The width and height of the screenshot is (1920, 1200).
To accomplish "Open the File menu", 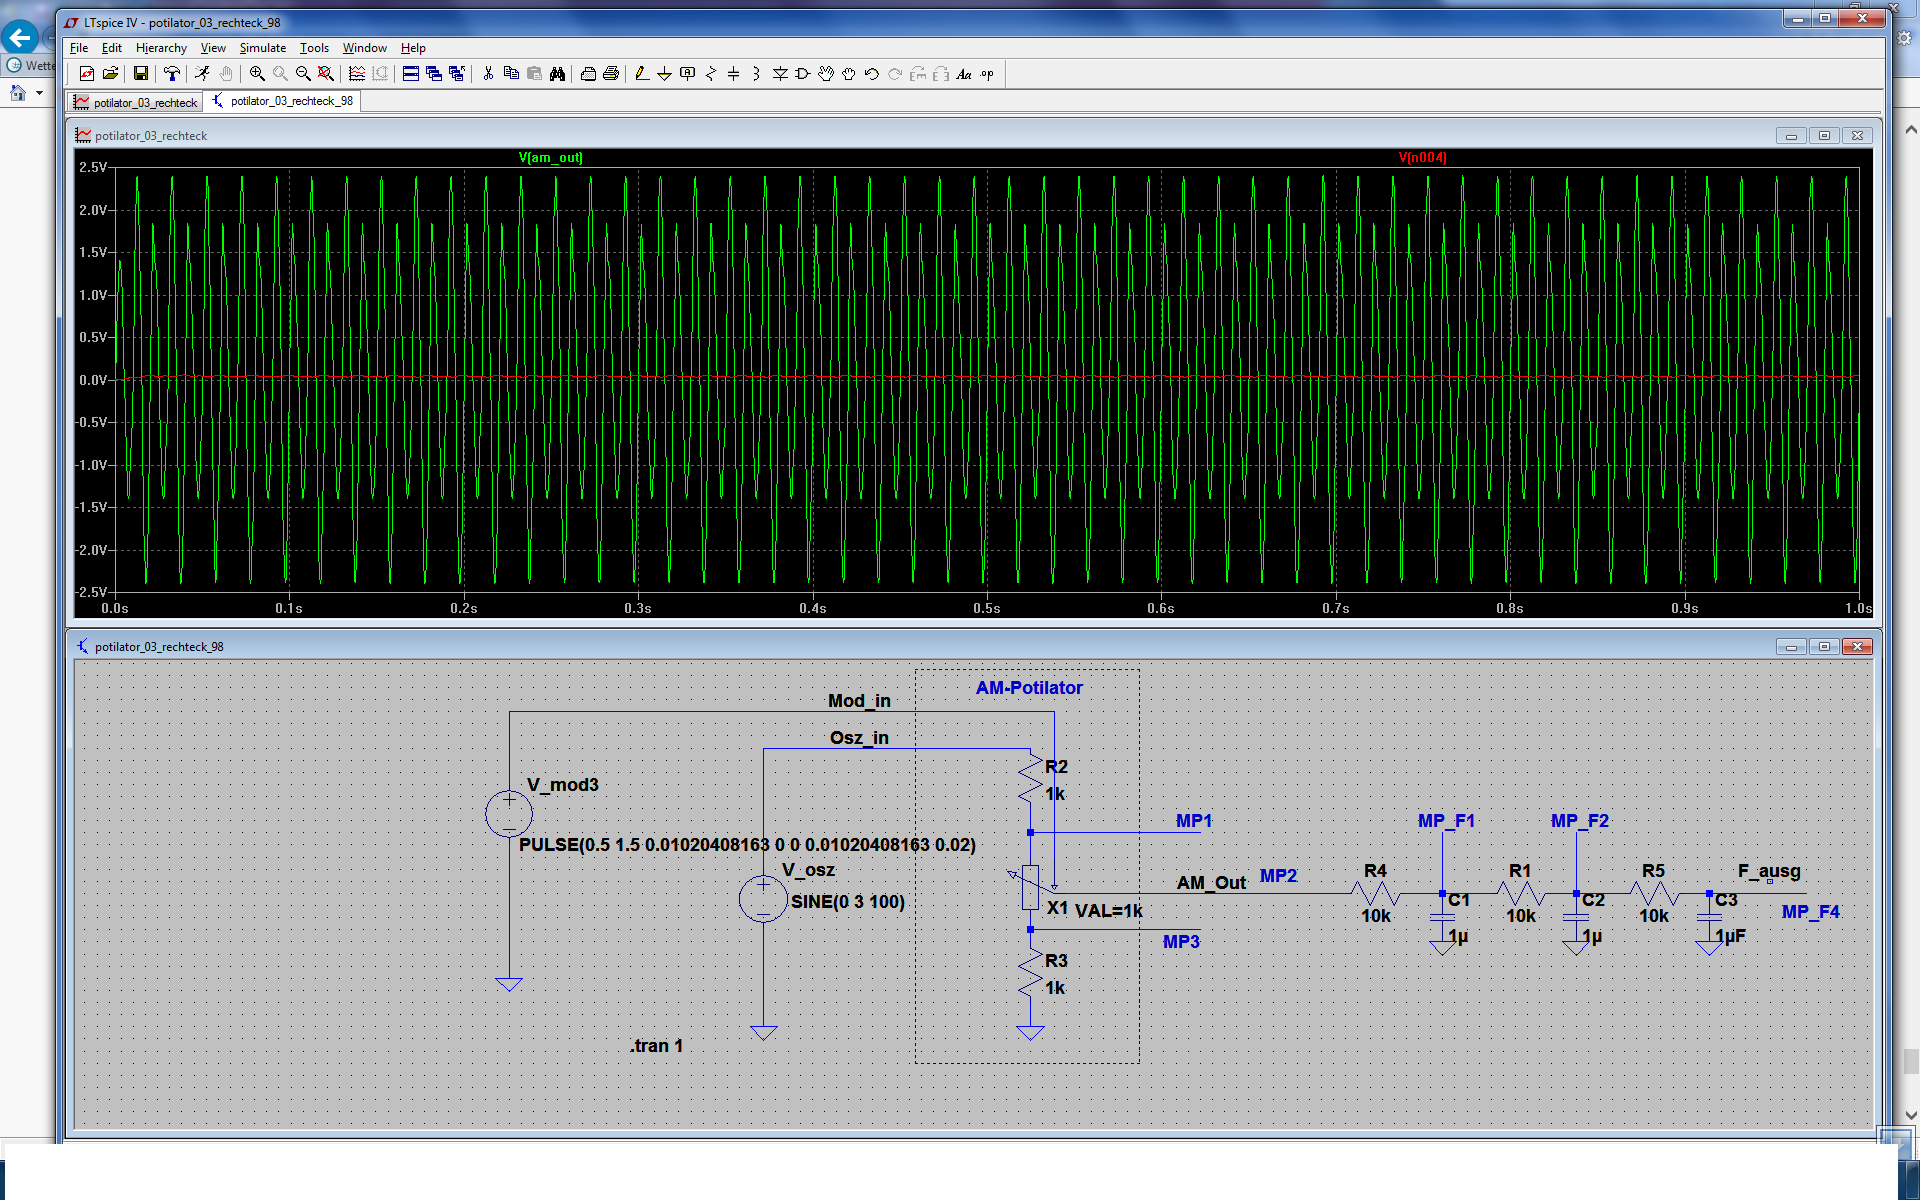I will pos(79,48).
